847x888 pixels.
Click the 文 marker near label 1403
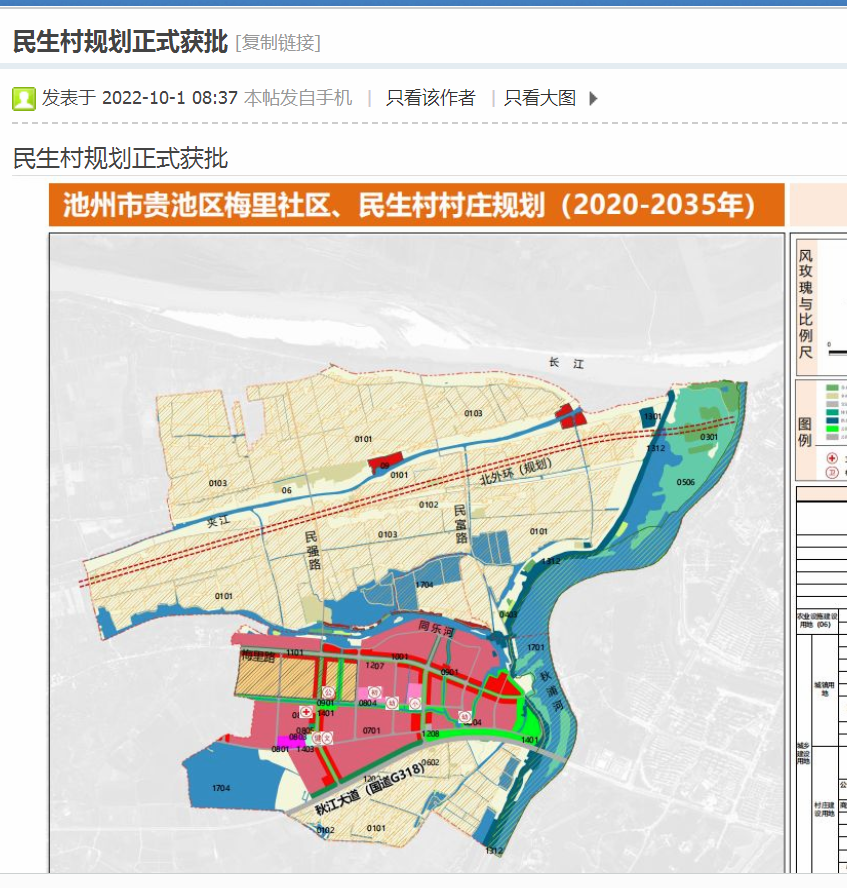click(x=327, y=738)
